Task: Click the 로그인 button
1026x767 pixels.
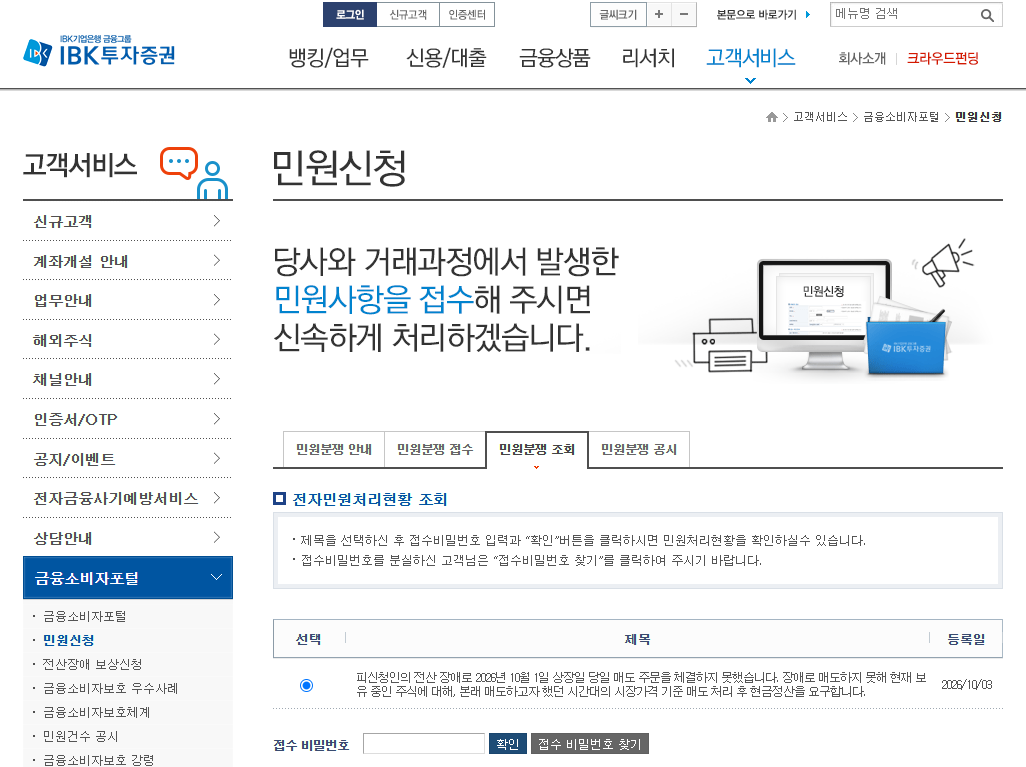Action: pos(350,14)
